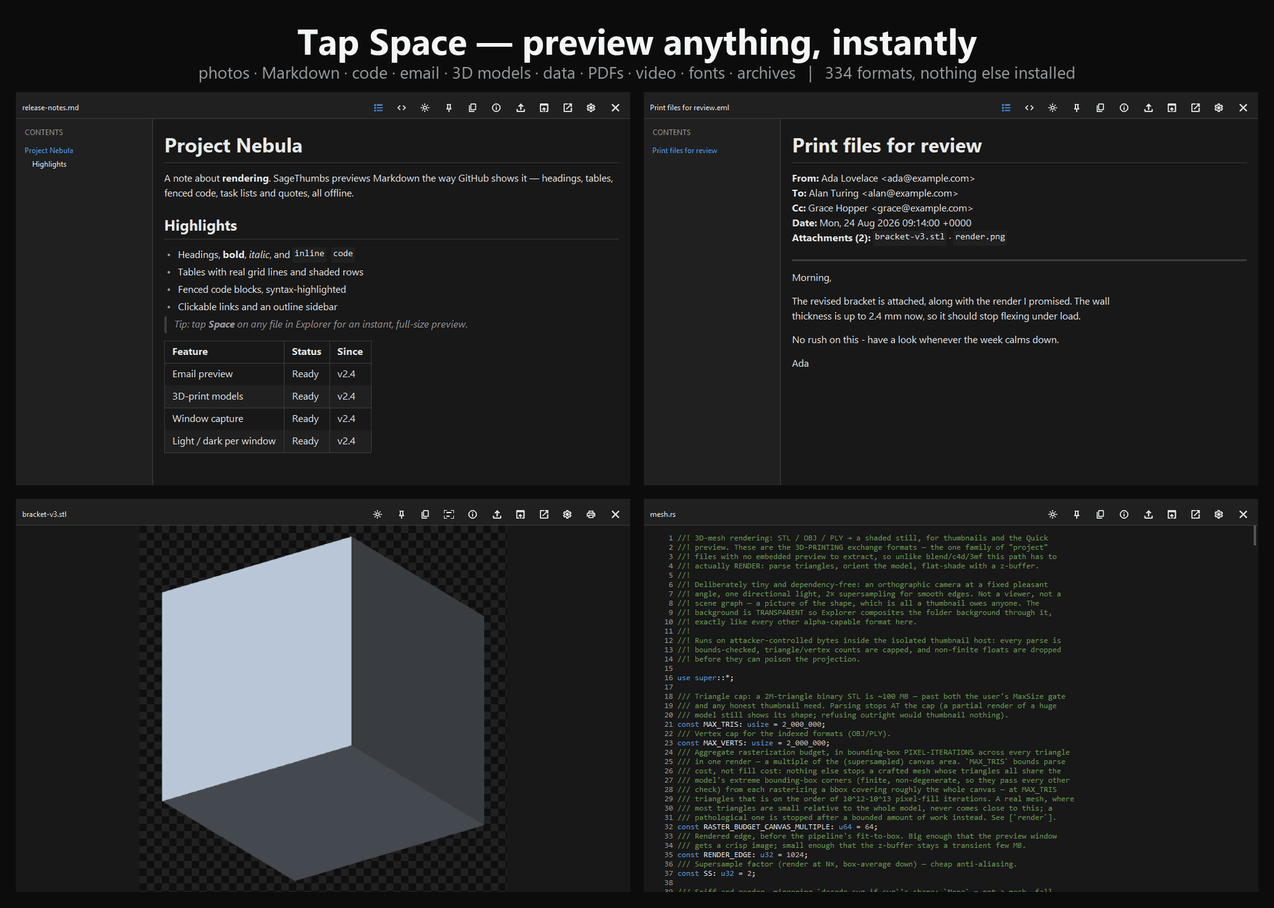
Task: Pin the release-notes.md preview window
Action: coord(449,108)
